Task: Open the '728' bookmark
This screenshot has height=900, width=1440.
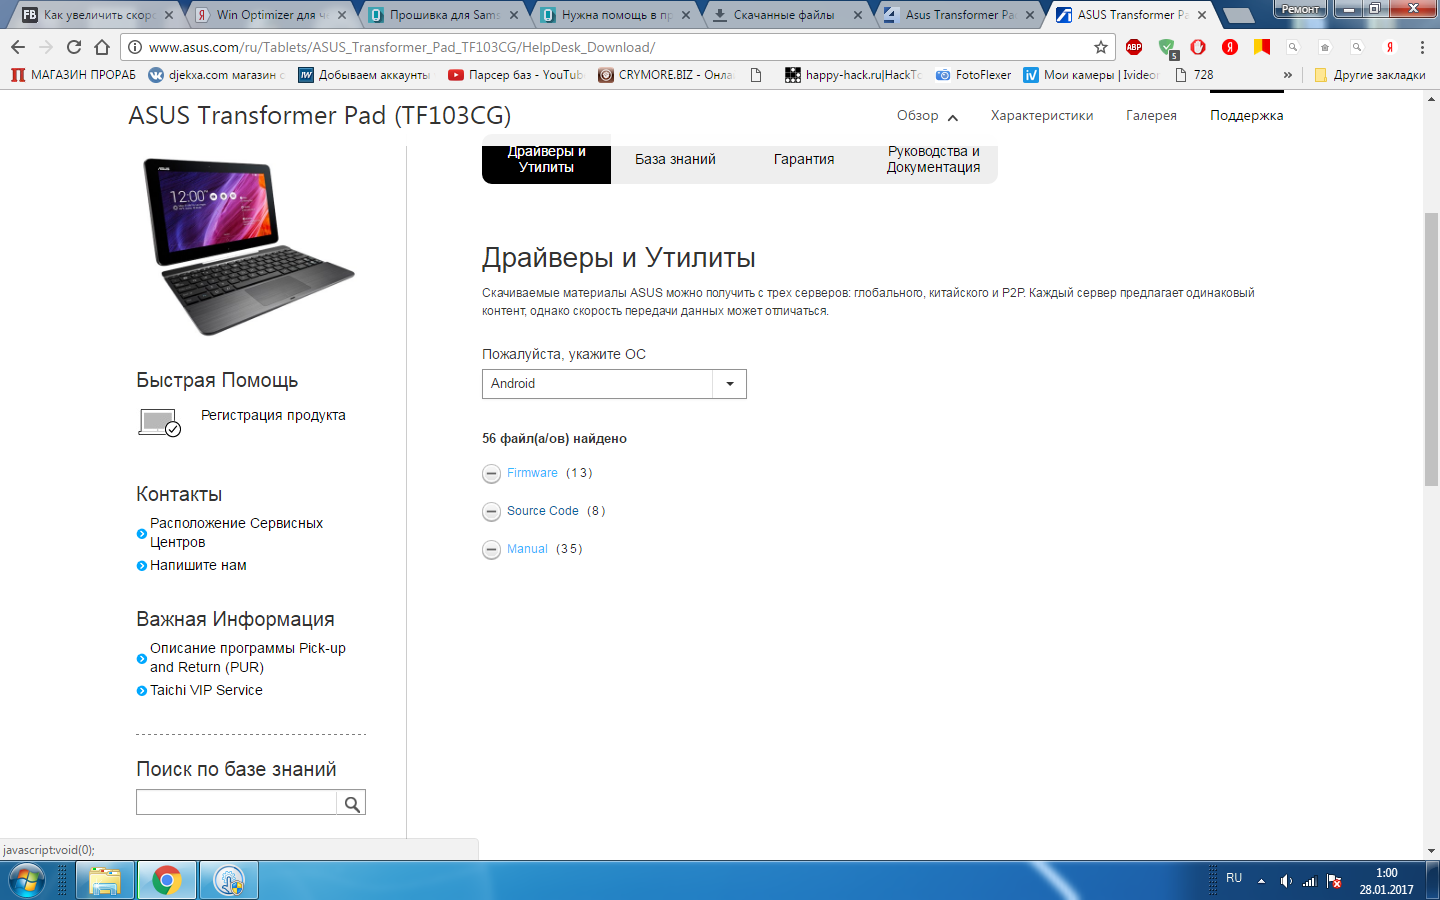Action: coord(1194,75)
